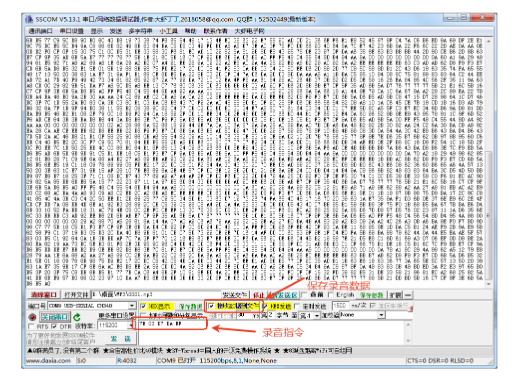Viewport: 513px width, 376px height.
Task: Open the COM9 port number dropdown
Action: pos(132,306)
